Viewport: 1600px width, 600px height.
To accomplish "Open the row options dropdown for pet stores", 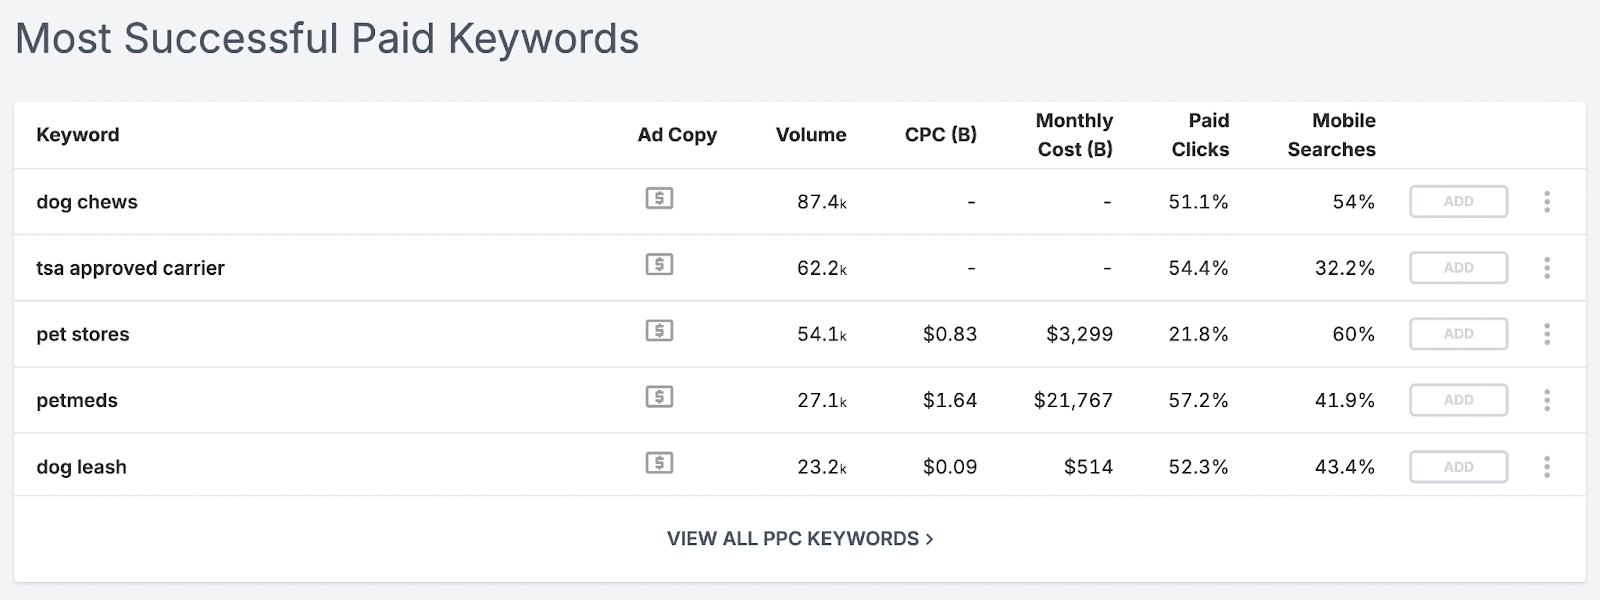I will (1546, 333).
